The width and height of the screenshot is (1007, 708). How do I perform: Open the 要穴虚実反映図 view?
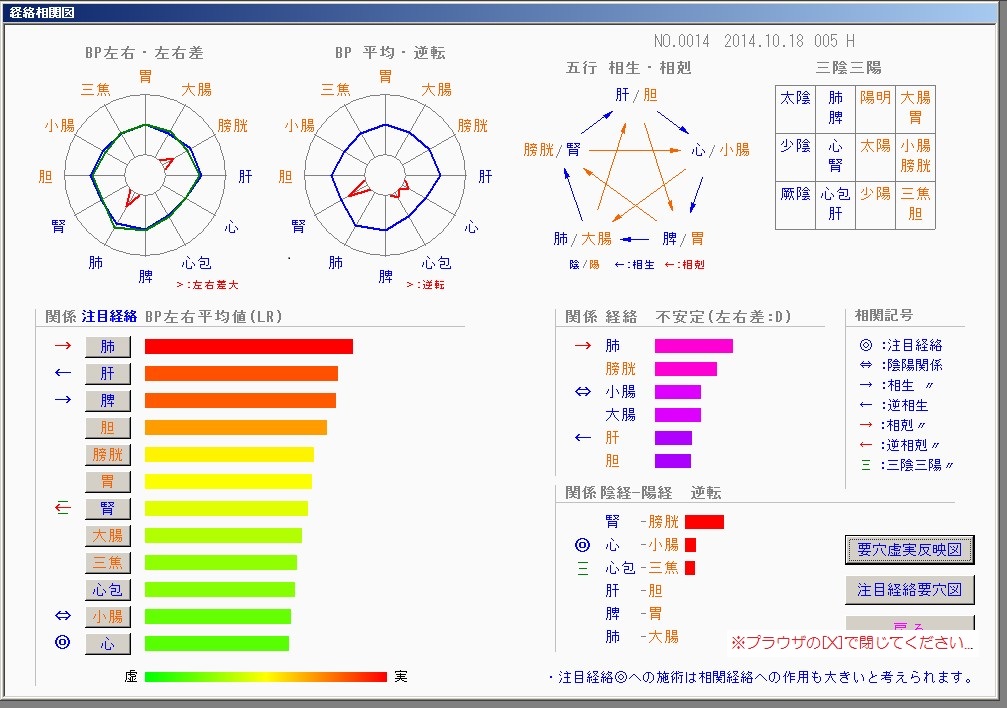click(909, 550)
